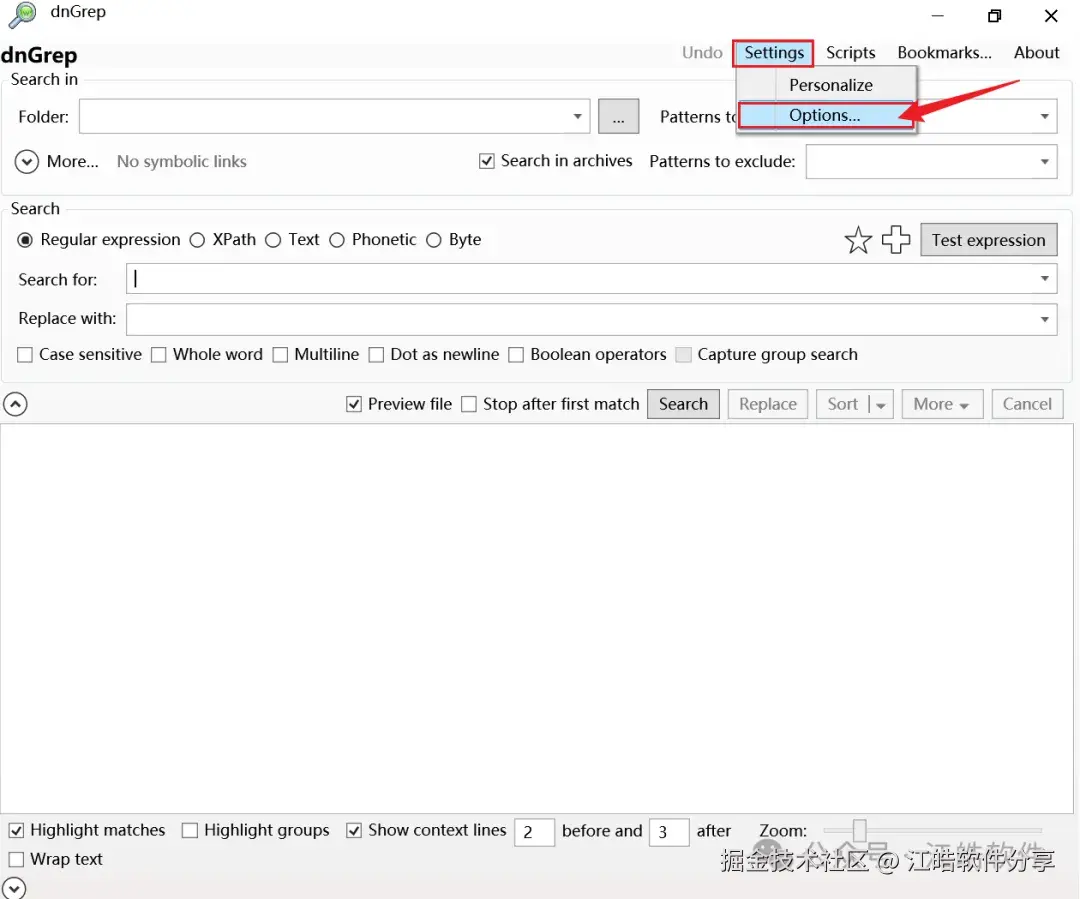Expand the More... search options chevron
Viewport: 1080px width, 899px height.
point(27,162)
